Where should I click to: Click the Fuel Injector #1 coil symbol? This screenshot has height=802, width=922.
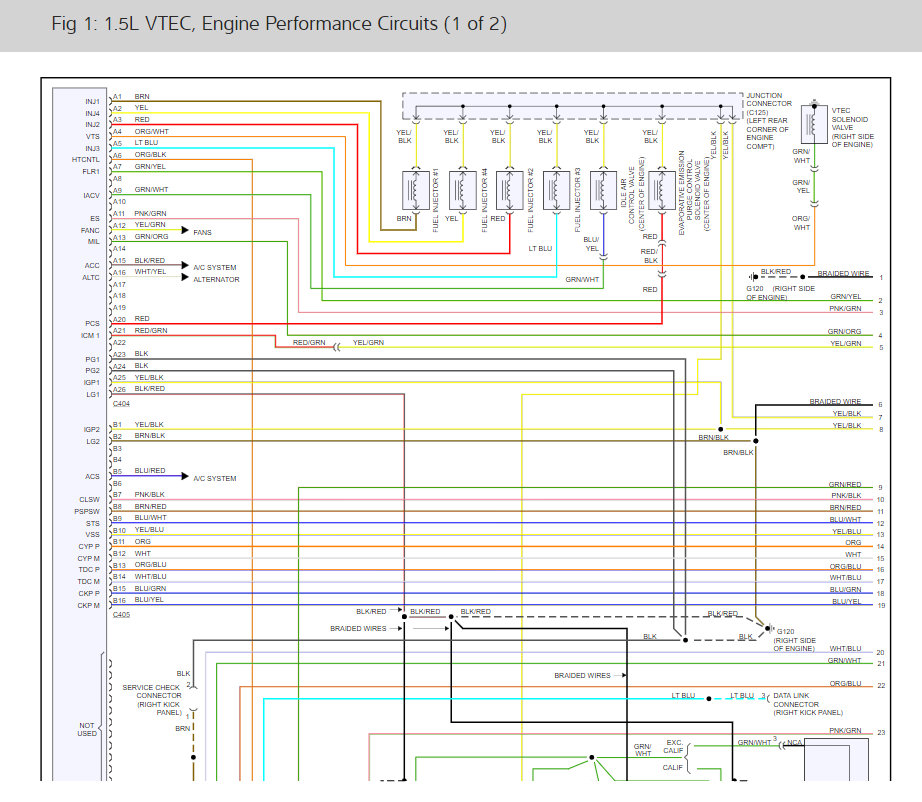click(415, 188)
